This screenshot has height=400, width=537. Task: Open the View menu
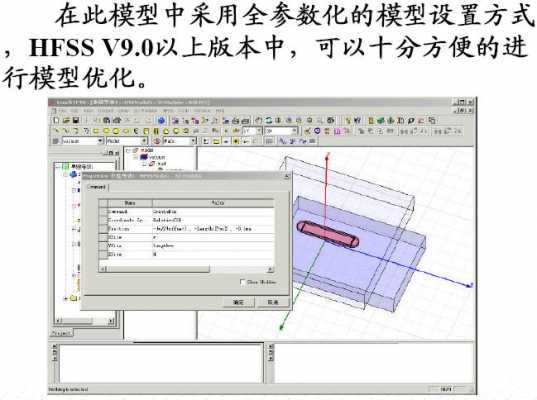(x=88, y=111)
